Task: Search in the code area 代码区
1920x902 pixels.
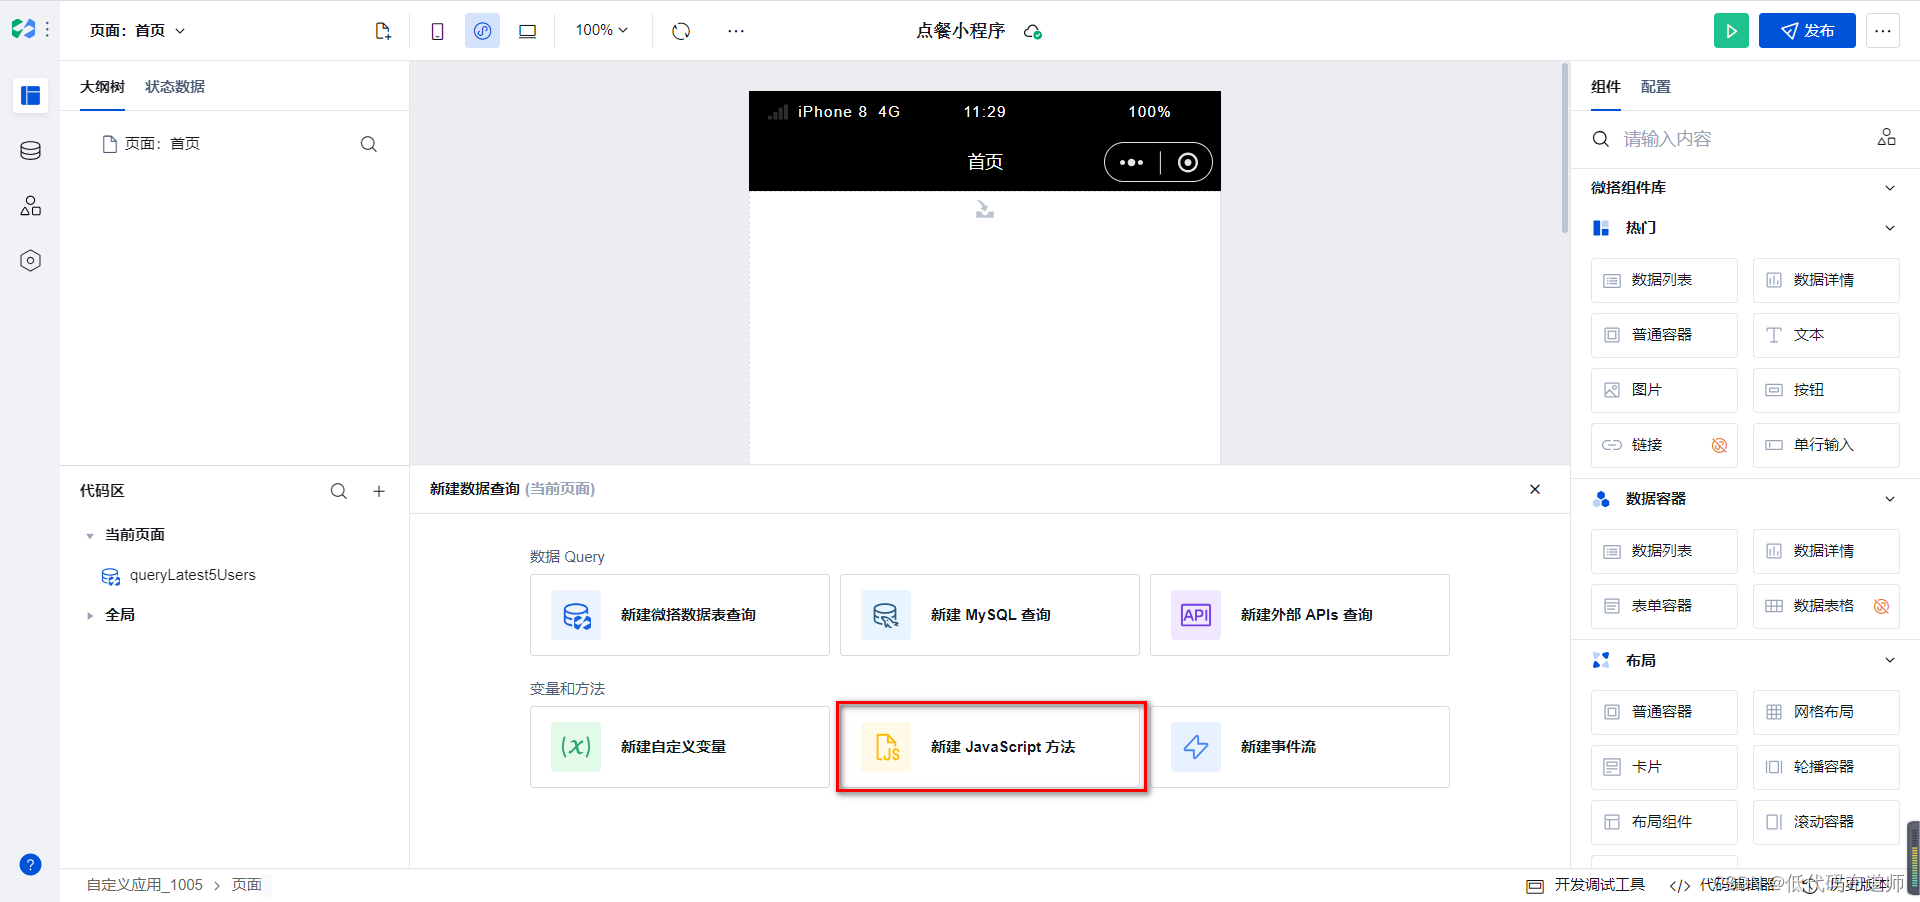Action: point(339,491)
